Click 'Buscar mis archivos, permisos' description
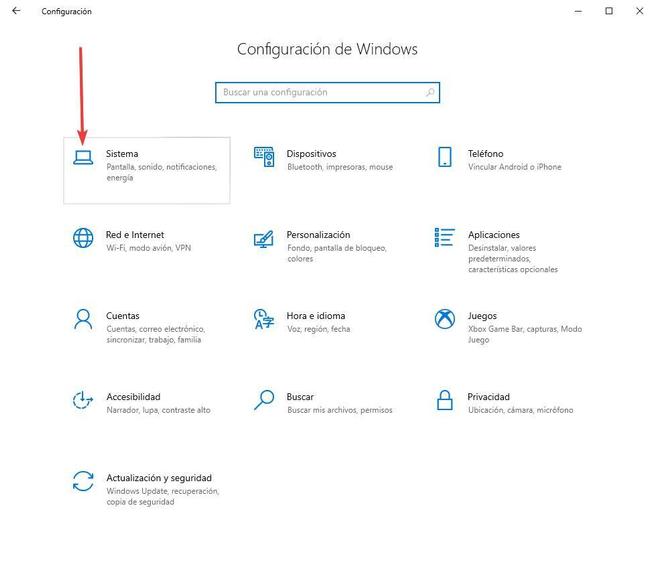 340,410
